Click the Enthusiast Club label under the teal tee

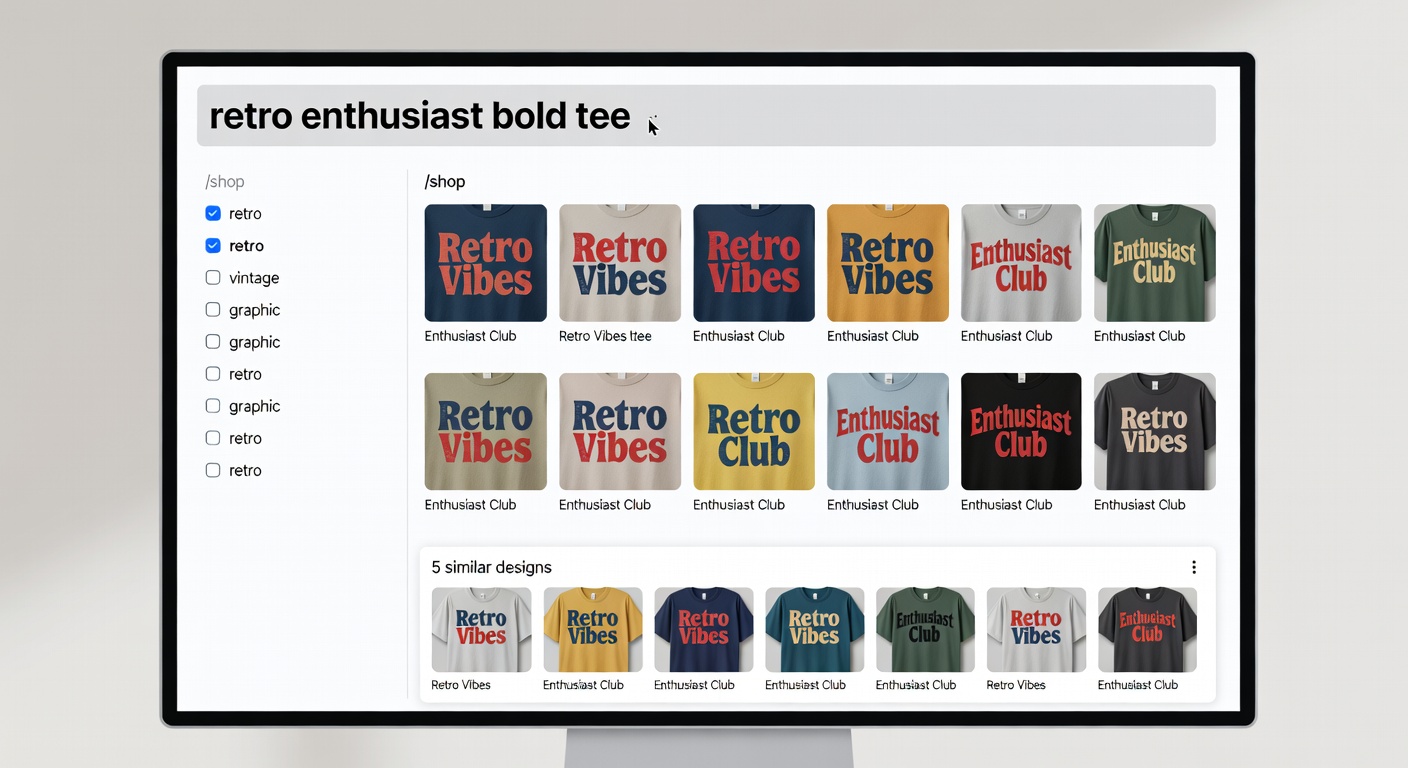[805, 685]
